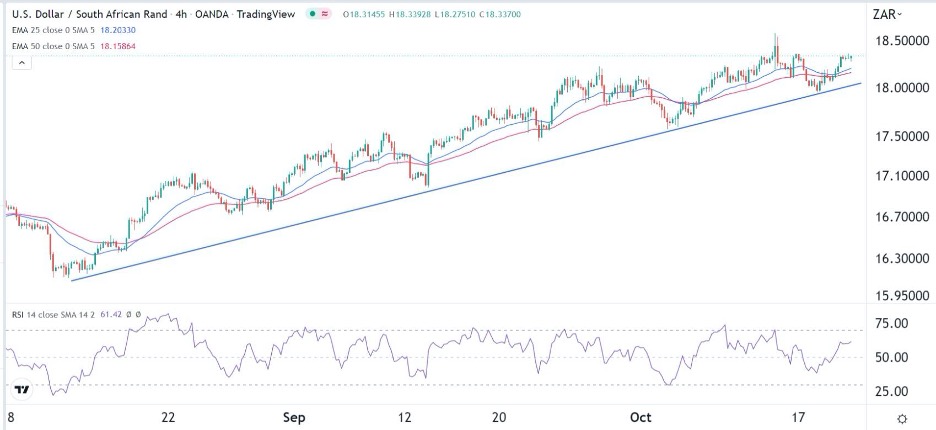
Task: Click the pink approximate-data indicator icon
Action: (x=326, y=14)
